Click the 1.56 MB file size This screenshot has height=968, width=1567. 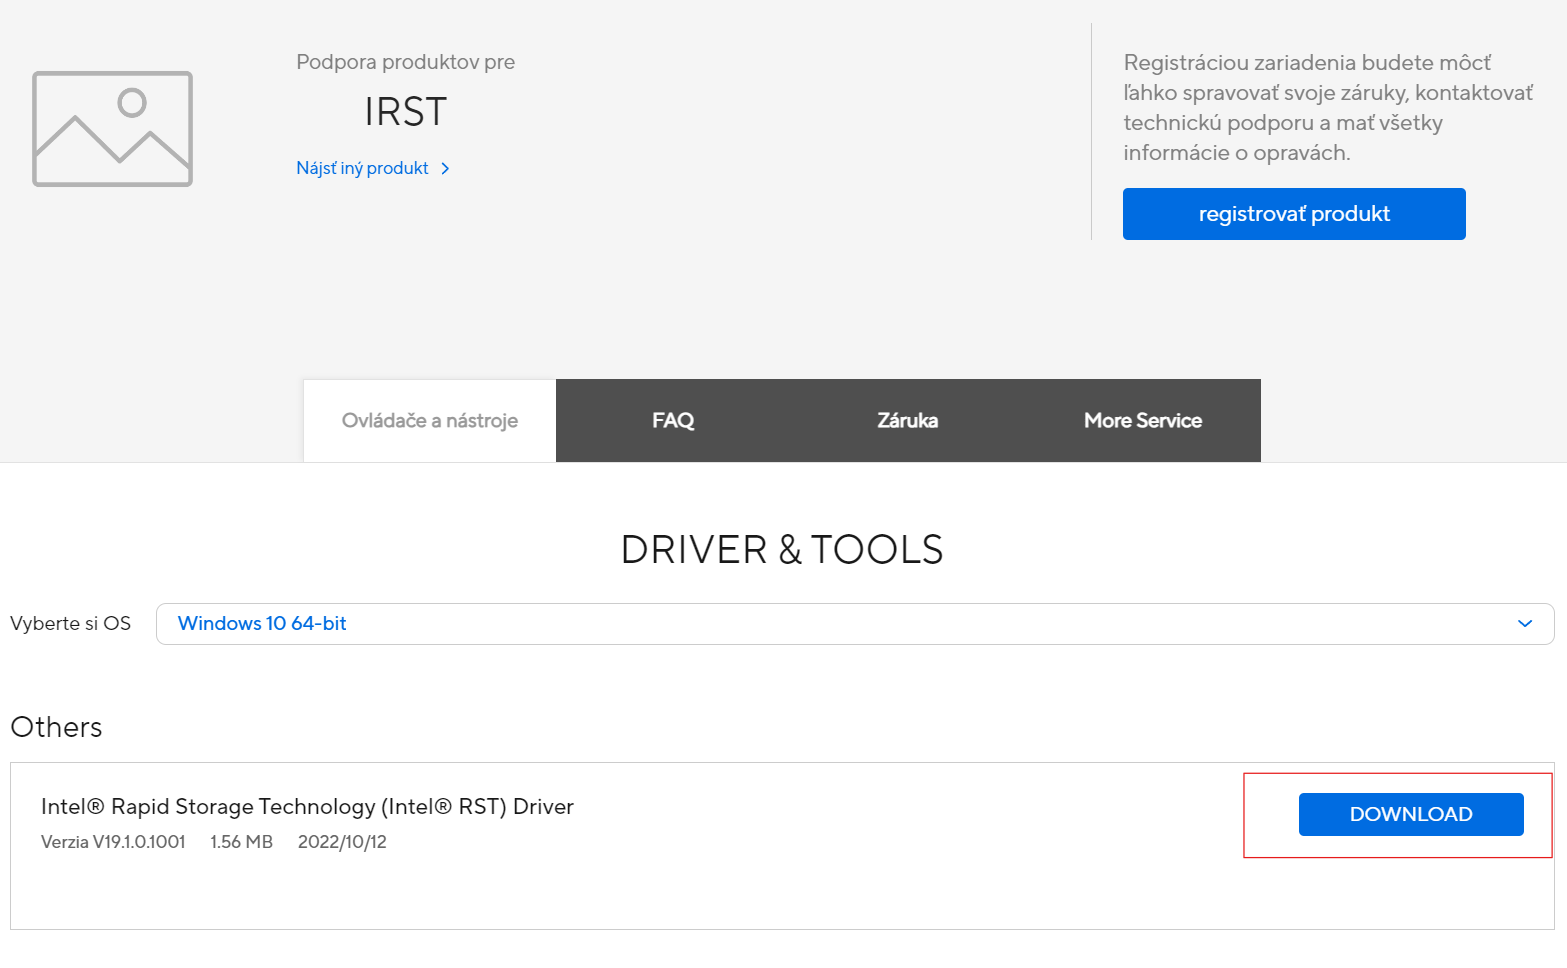(241, 842)
